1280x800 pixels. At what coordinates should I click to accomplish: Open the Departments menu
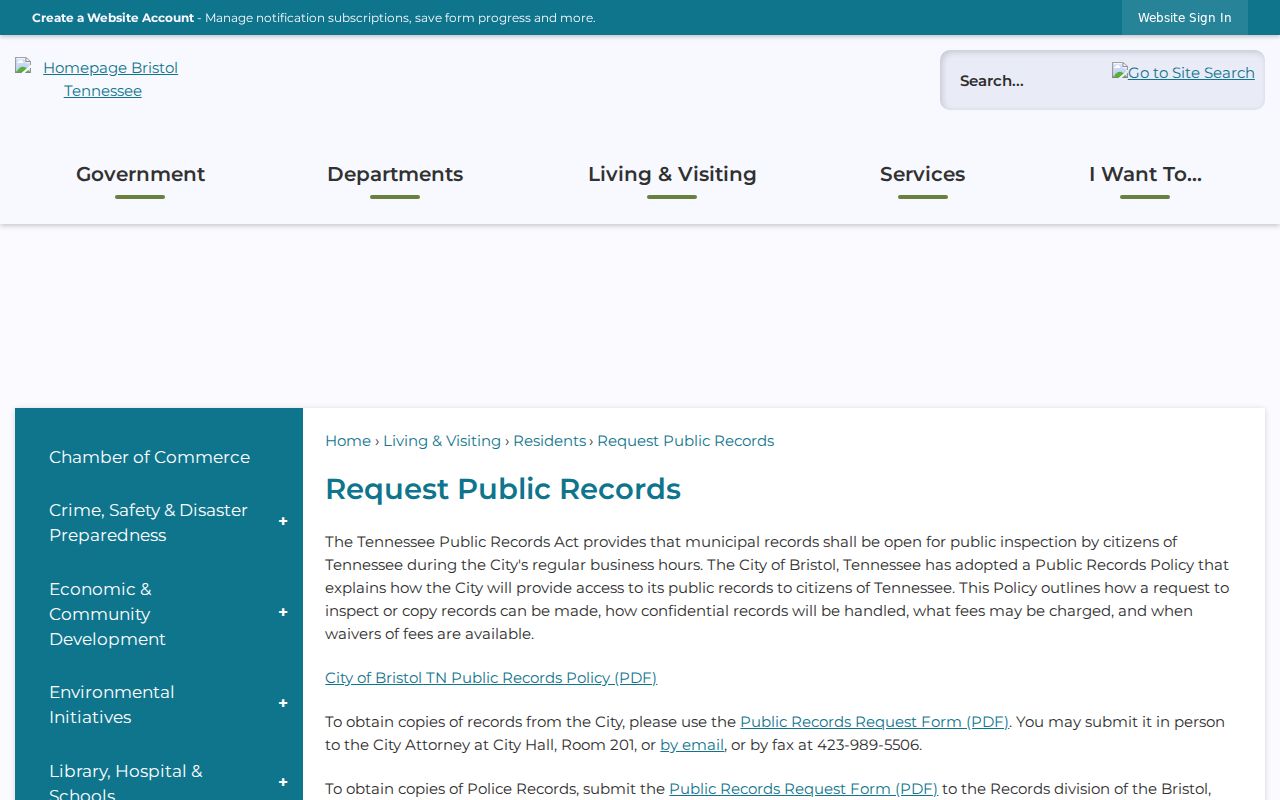(395, 174)
